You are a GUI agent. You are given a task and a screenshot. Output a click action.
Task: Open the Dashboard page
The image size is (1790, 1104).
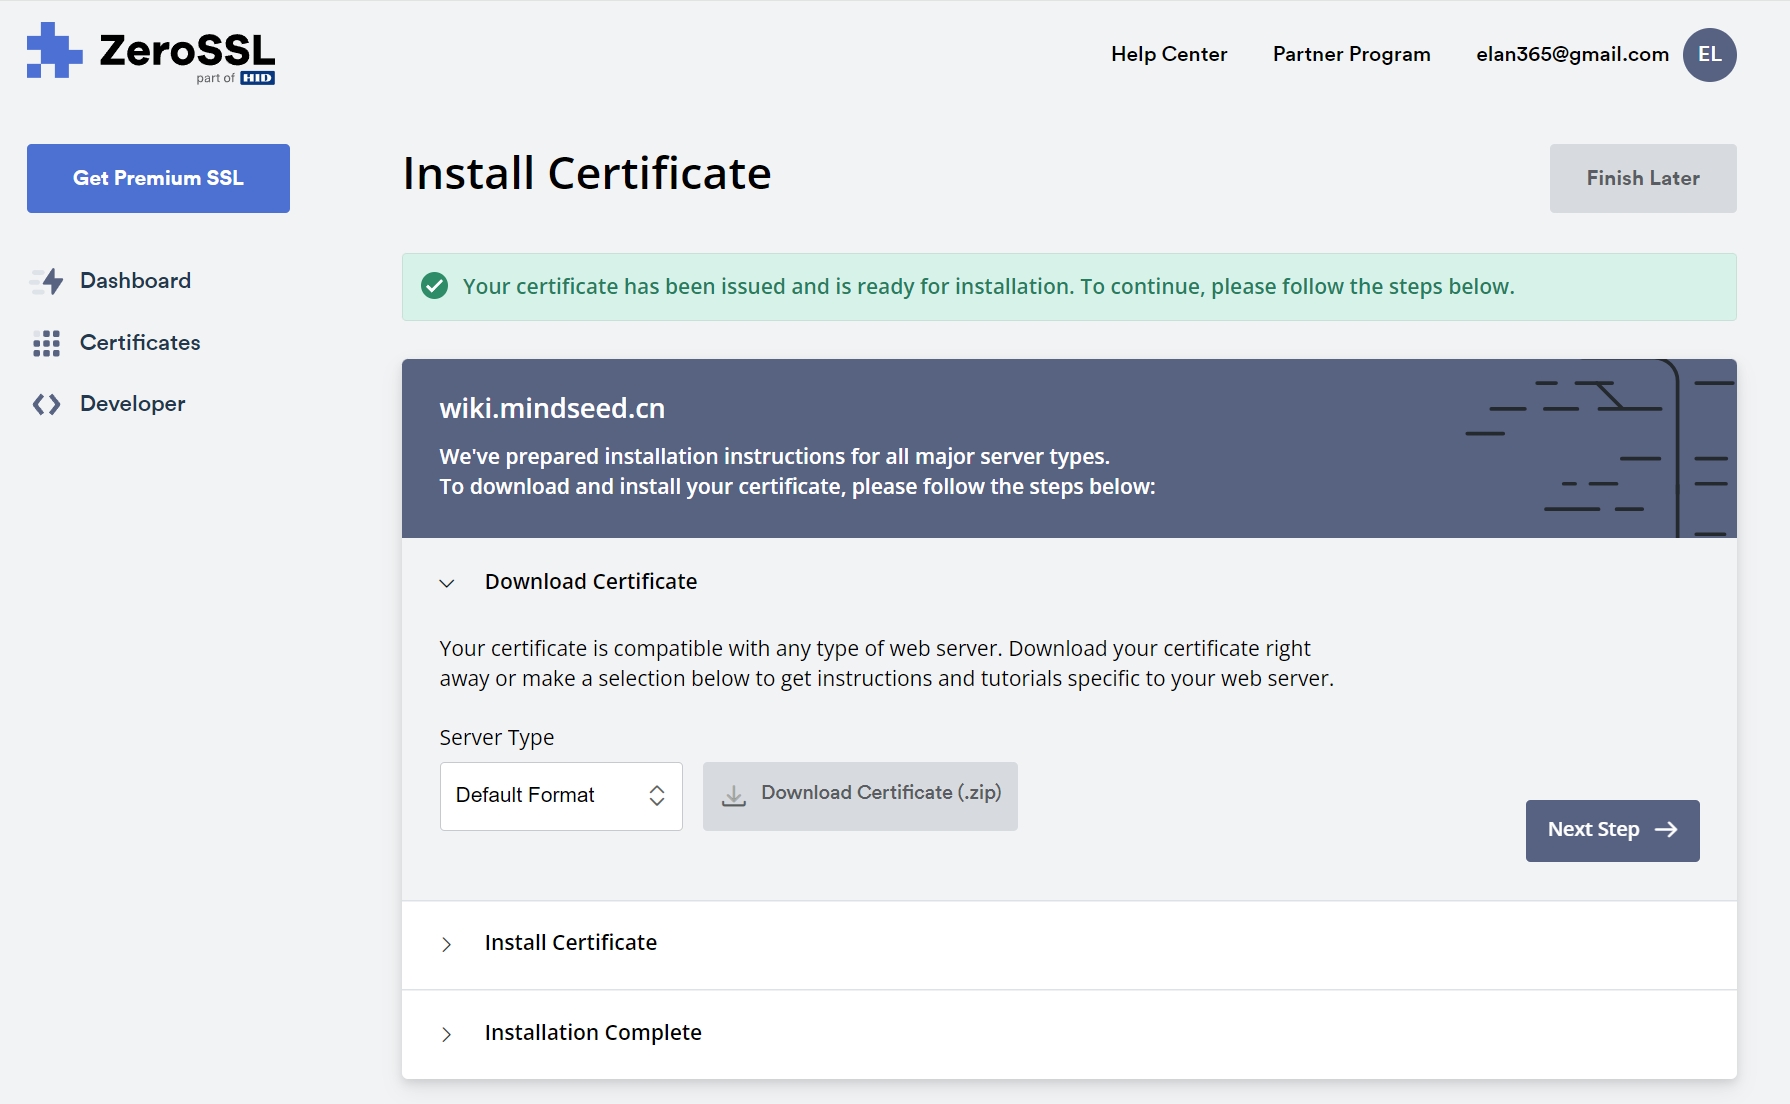[135, 281]
